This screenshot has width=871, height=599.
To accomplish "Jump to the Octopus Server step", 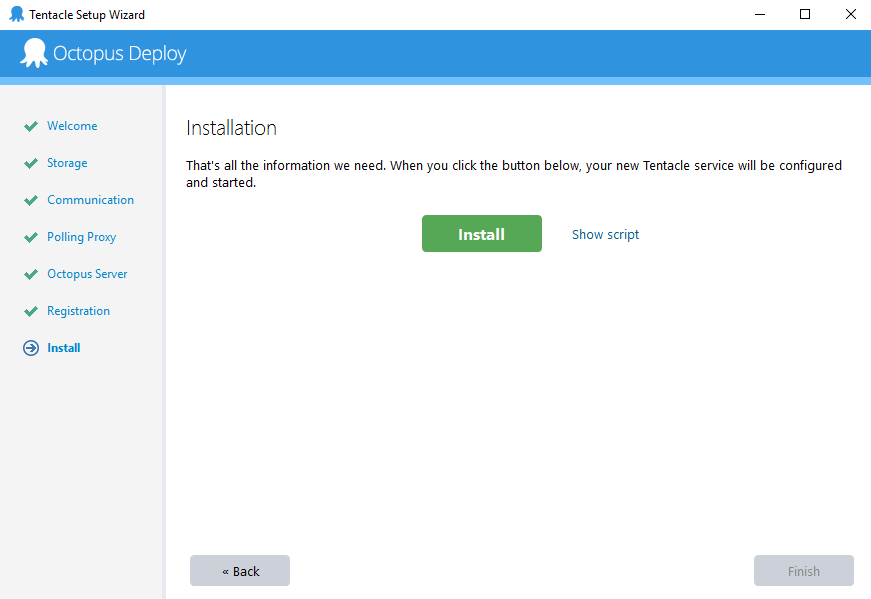I will click(87, 274).
